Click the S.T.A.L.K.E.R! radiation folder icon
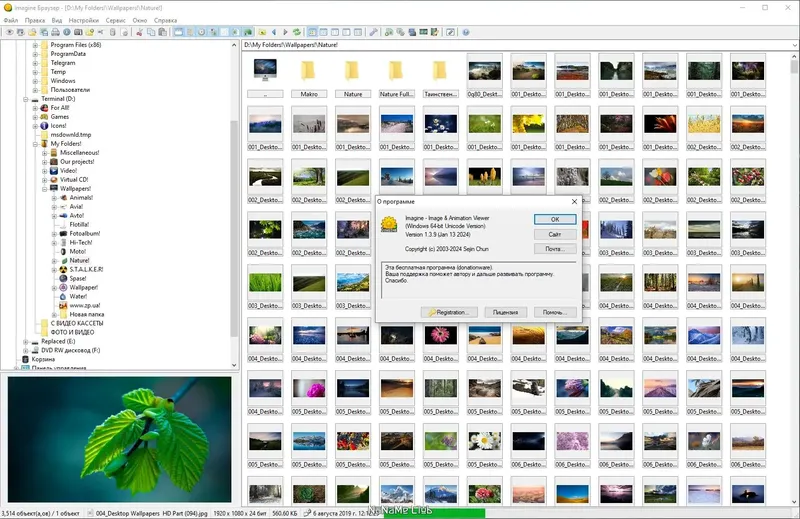Viewport: 800px width, 519px height. click(63, 269)
